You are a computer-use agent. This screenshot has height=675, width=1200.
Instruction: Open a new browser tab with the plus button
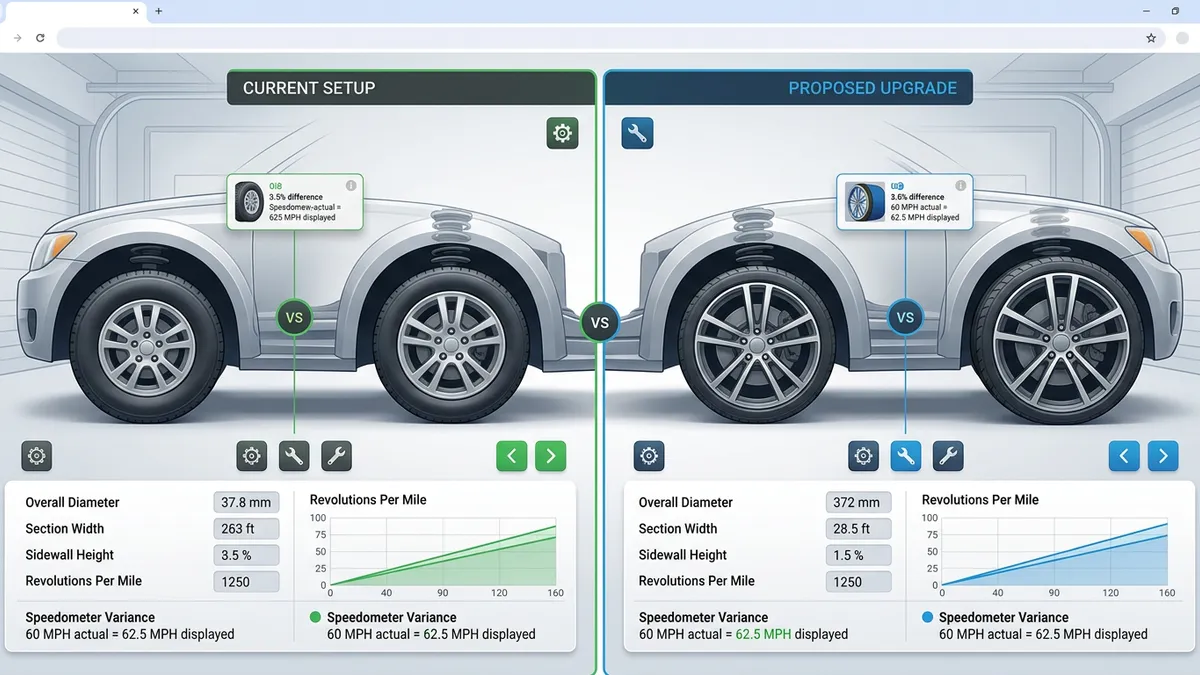(158, 13)
